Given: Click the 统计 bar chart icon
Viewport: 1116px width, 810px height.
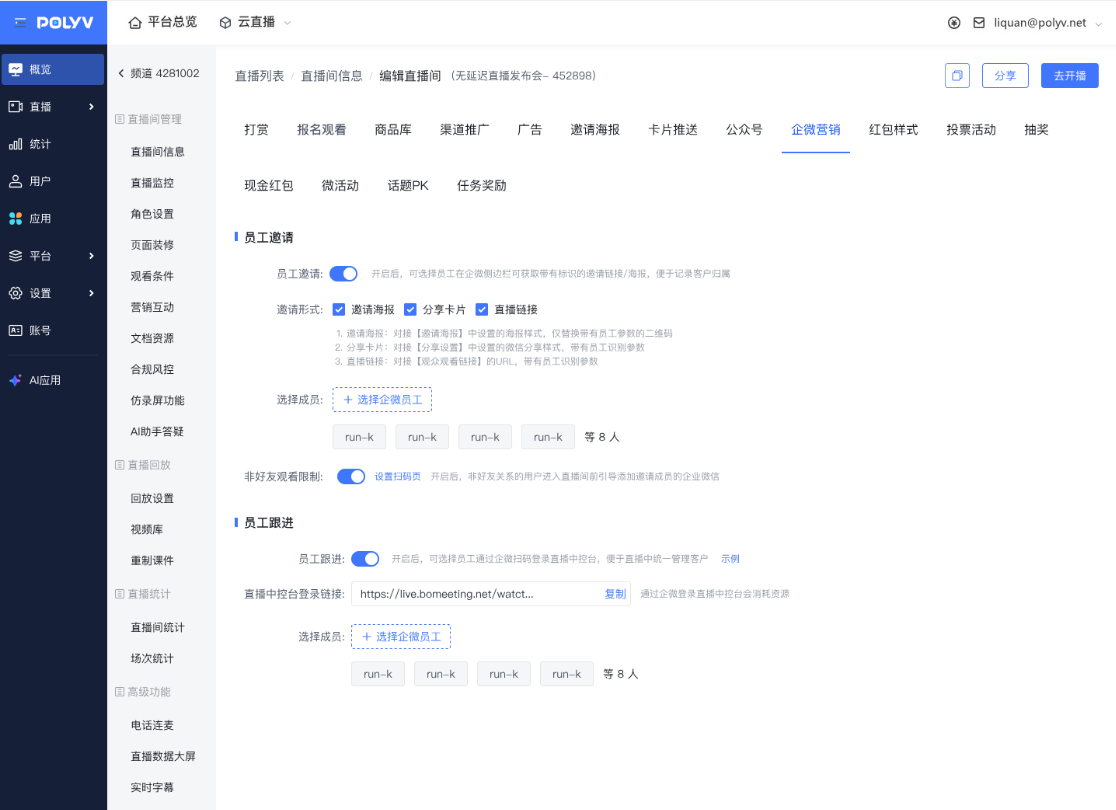Looking at the screenshot, I should click(x=16, y=144).
